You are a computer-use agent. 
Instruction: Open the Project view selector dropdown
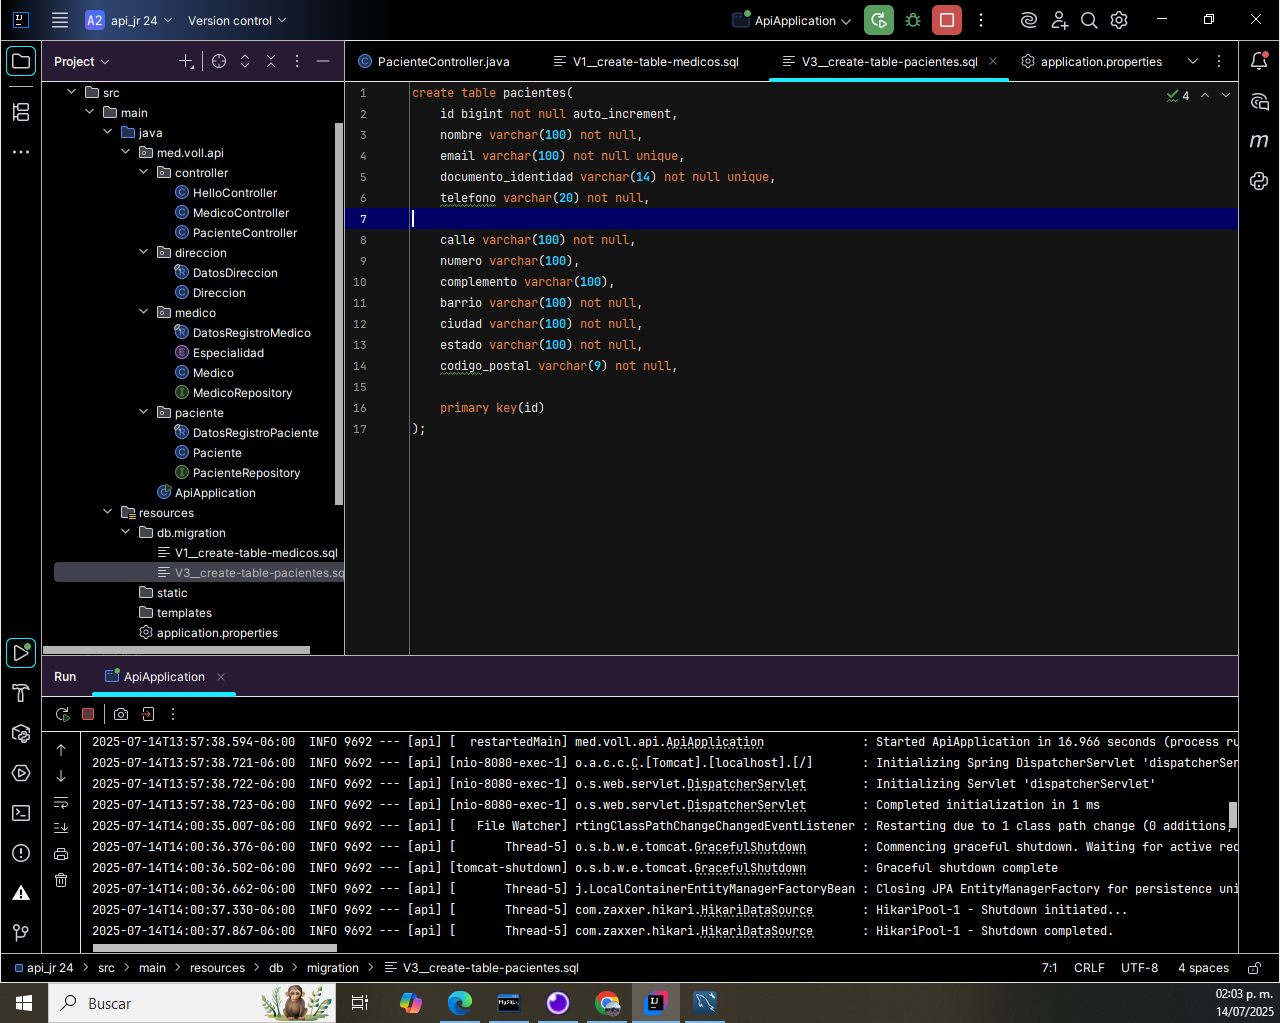(x=82, y=62)
